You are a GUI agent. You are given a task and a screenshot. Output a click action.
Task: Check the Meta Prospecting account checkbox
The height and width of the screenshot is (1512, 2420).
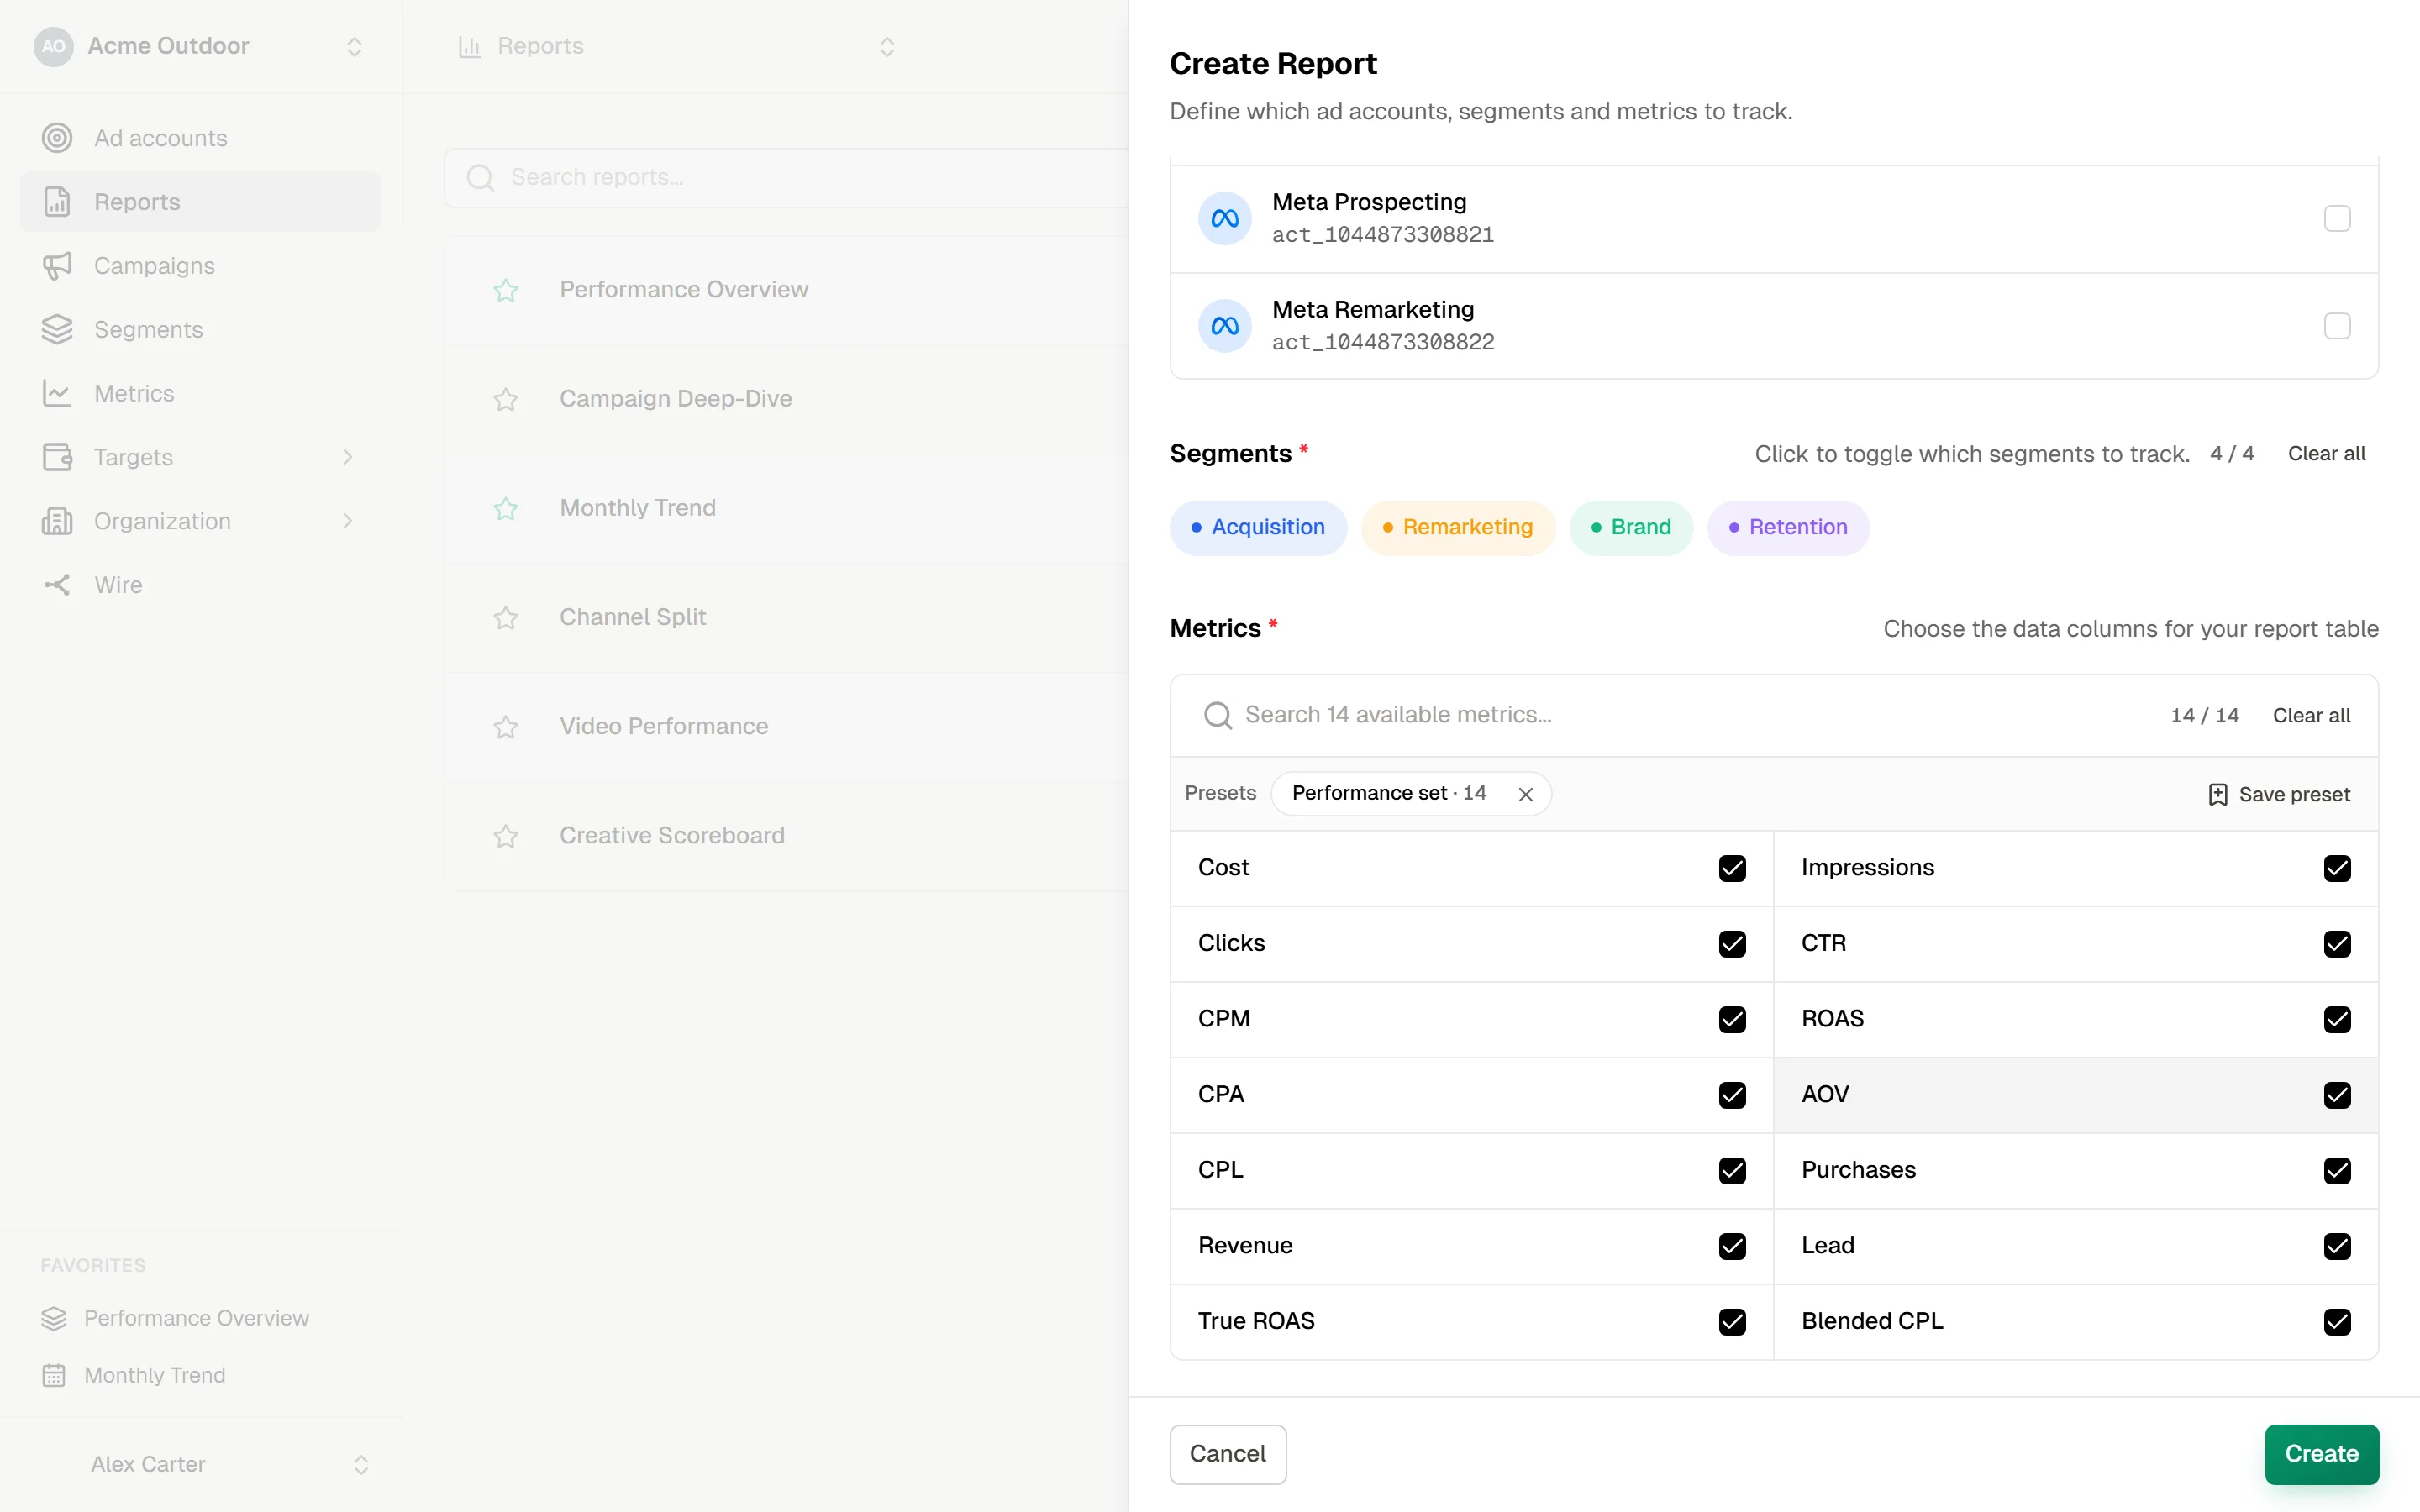click(2337, 218)
